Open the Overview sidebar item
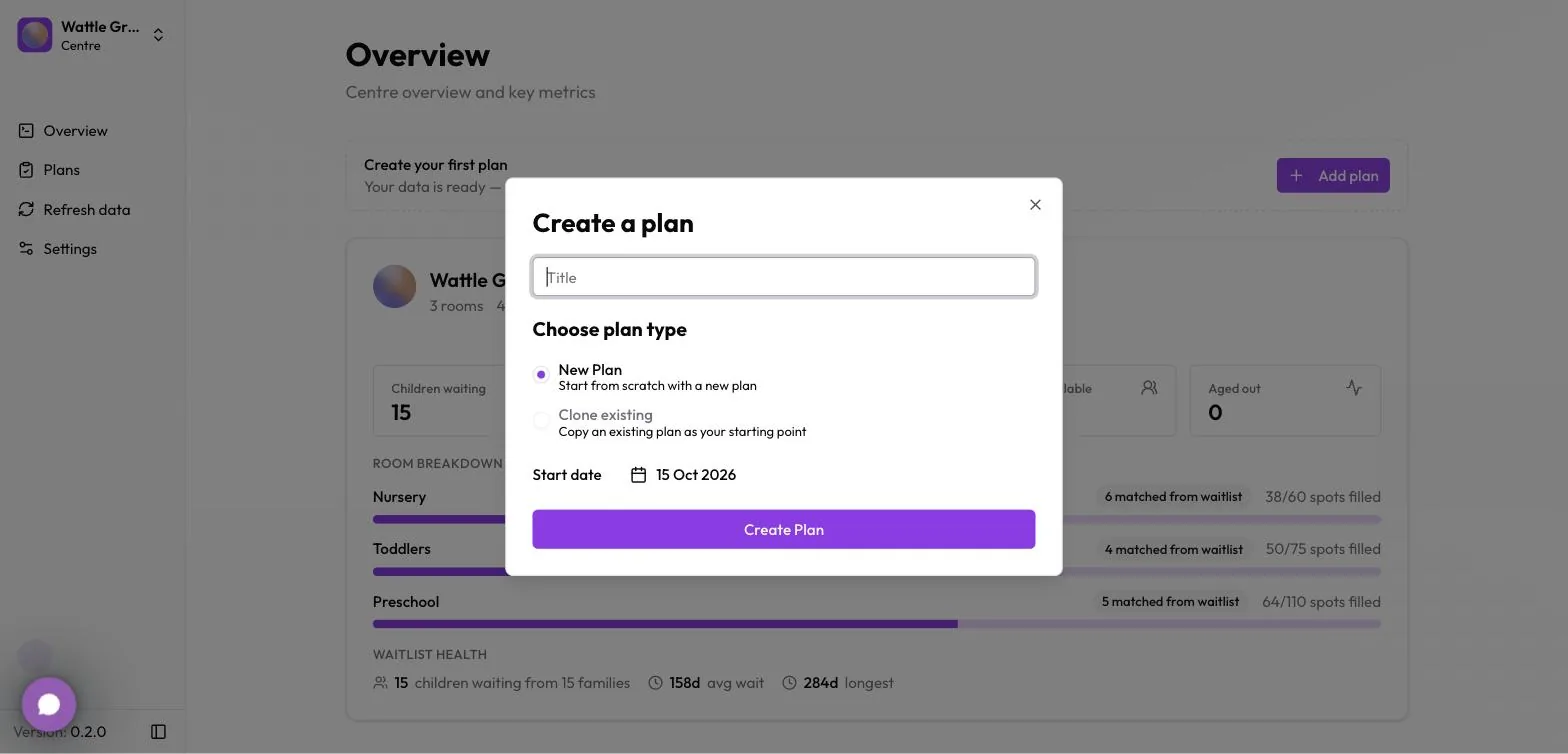 point(75,131)
